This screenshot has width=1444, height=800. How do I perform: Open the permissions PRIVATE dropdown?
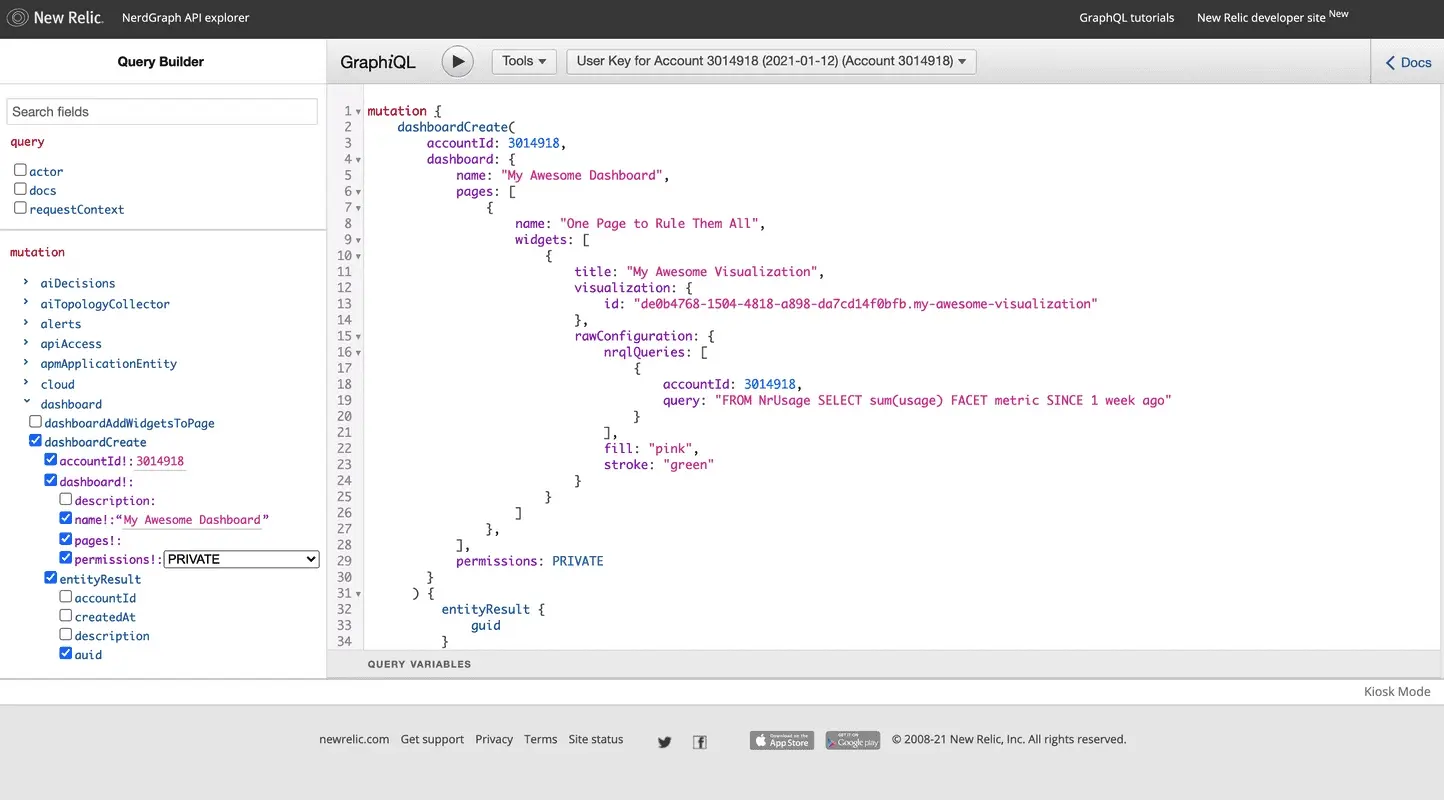point(241,559)
